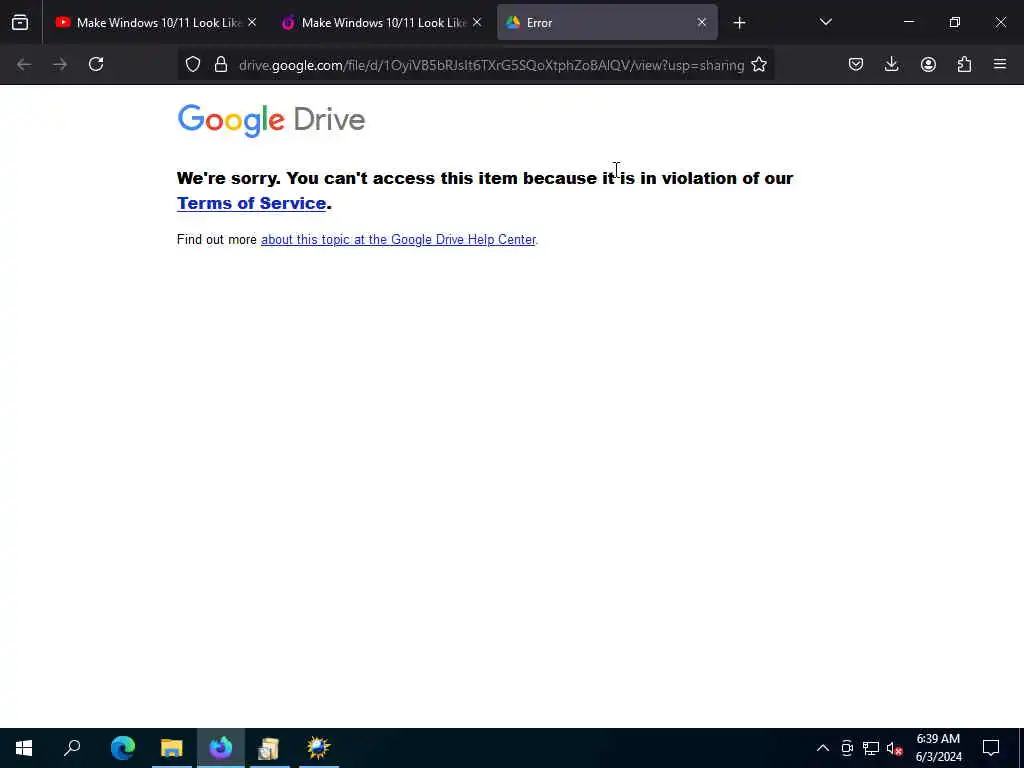Launch Microsoft Edge from taskbar

coord(123,748)
